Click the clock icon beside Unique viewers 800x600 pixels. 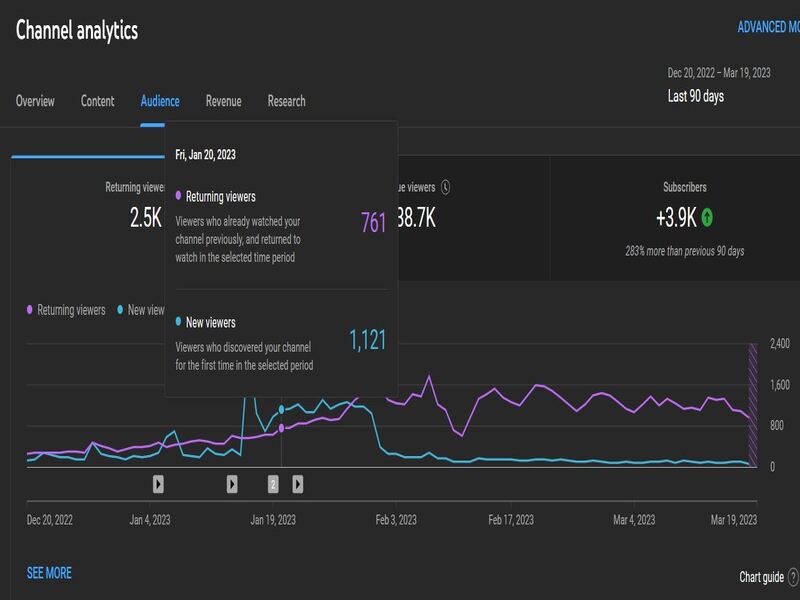(446, 186)
